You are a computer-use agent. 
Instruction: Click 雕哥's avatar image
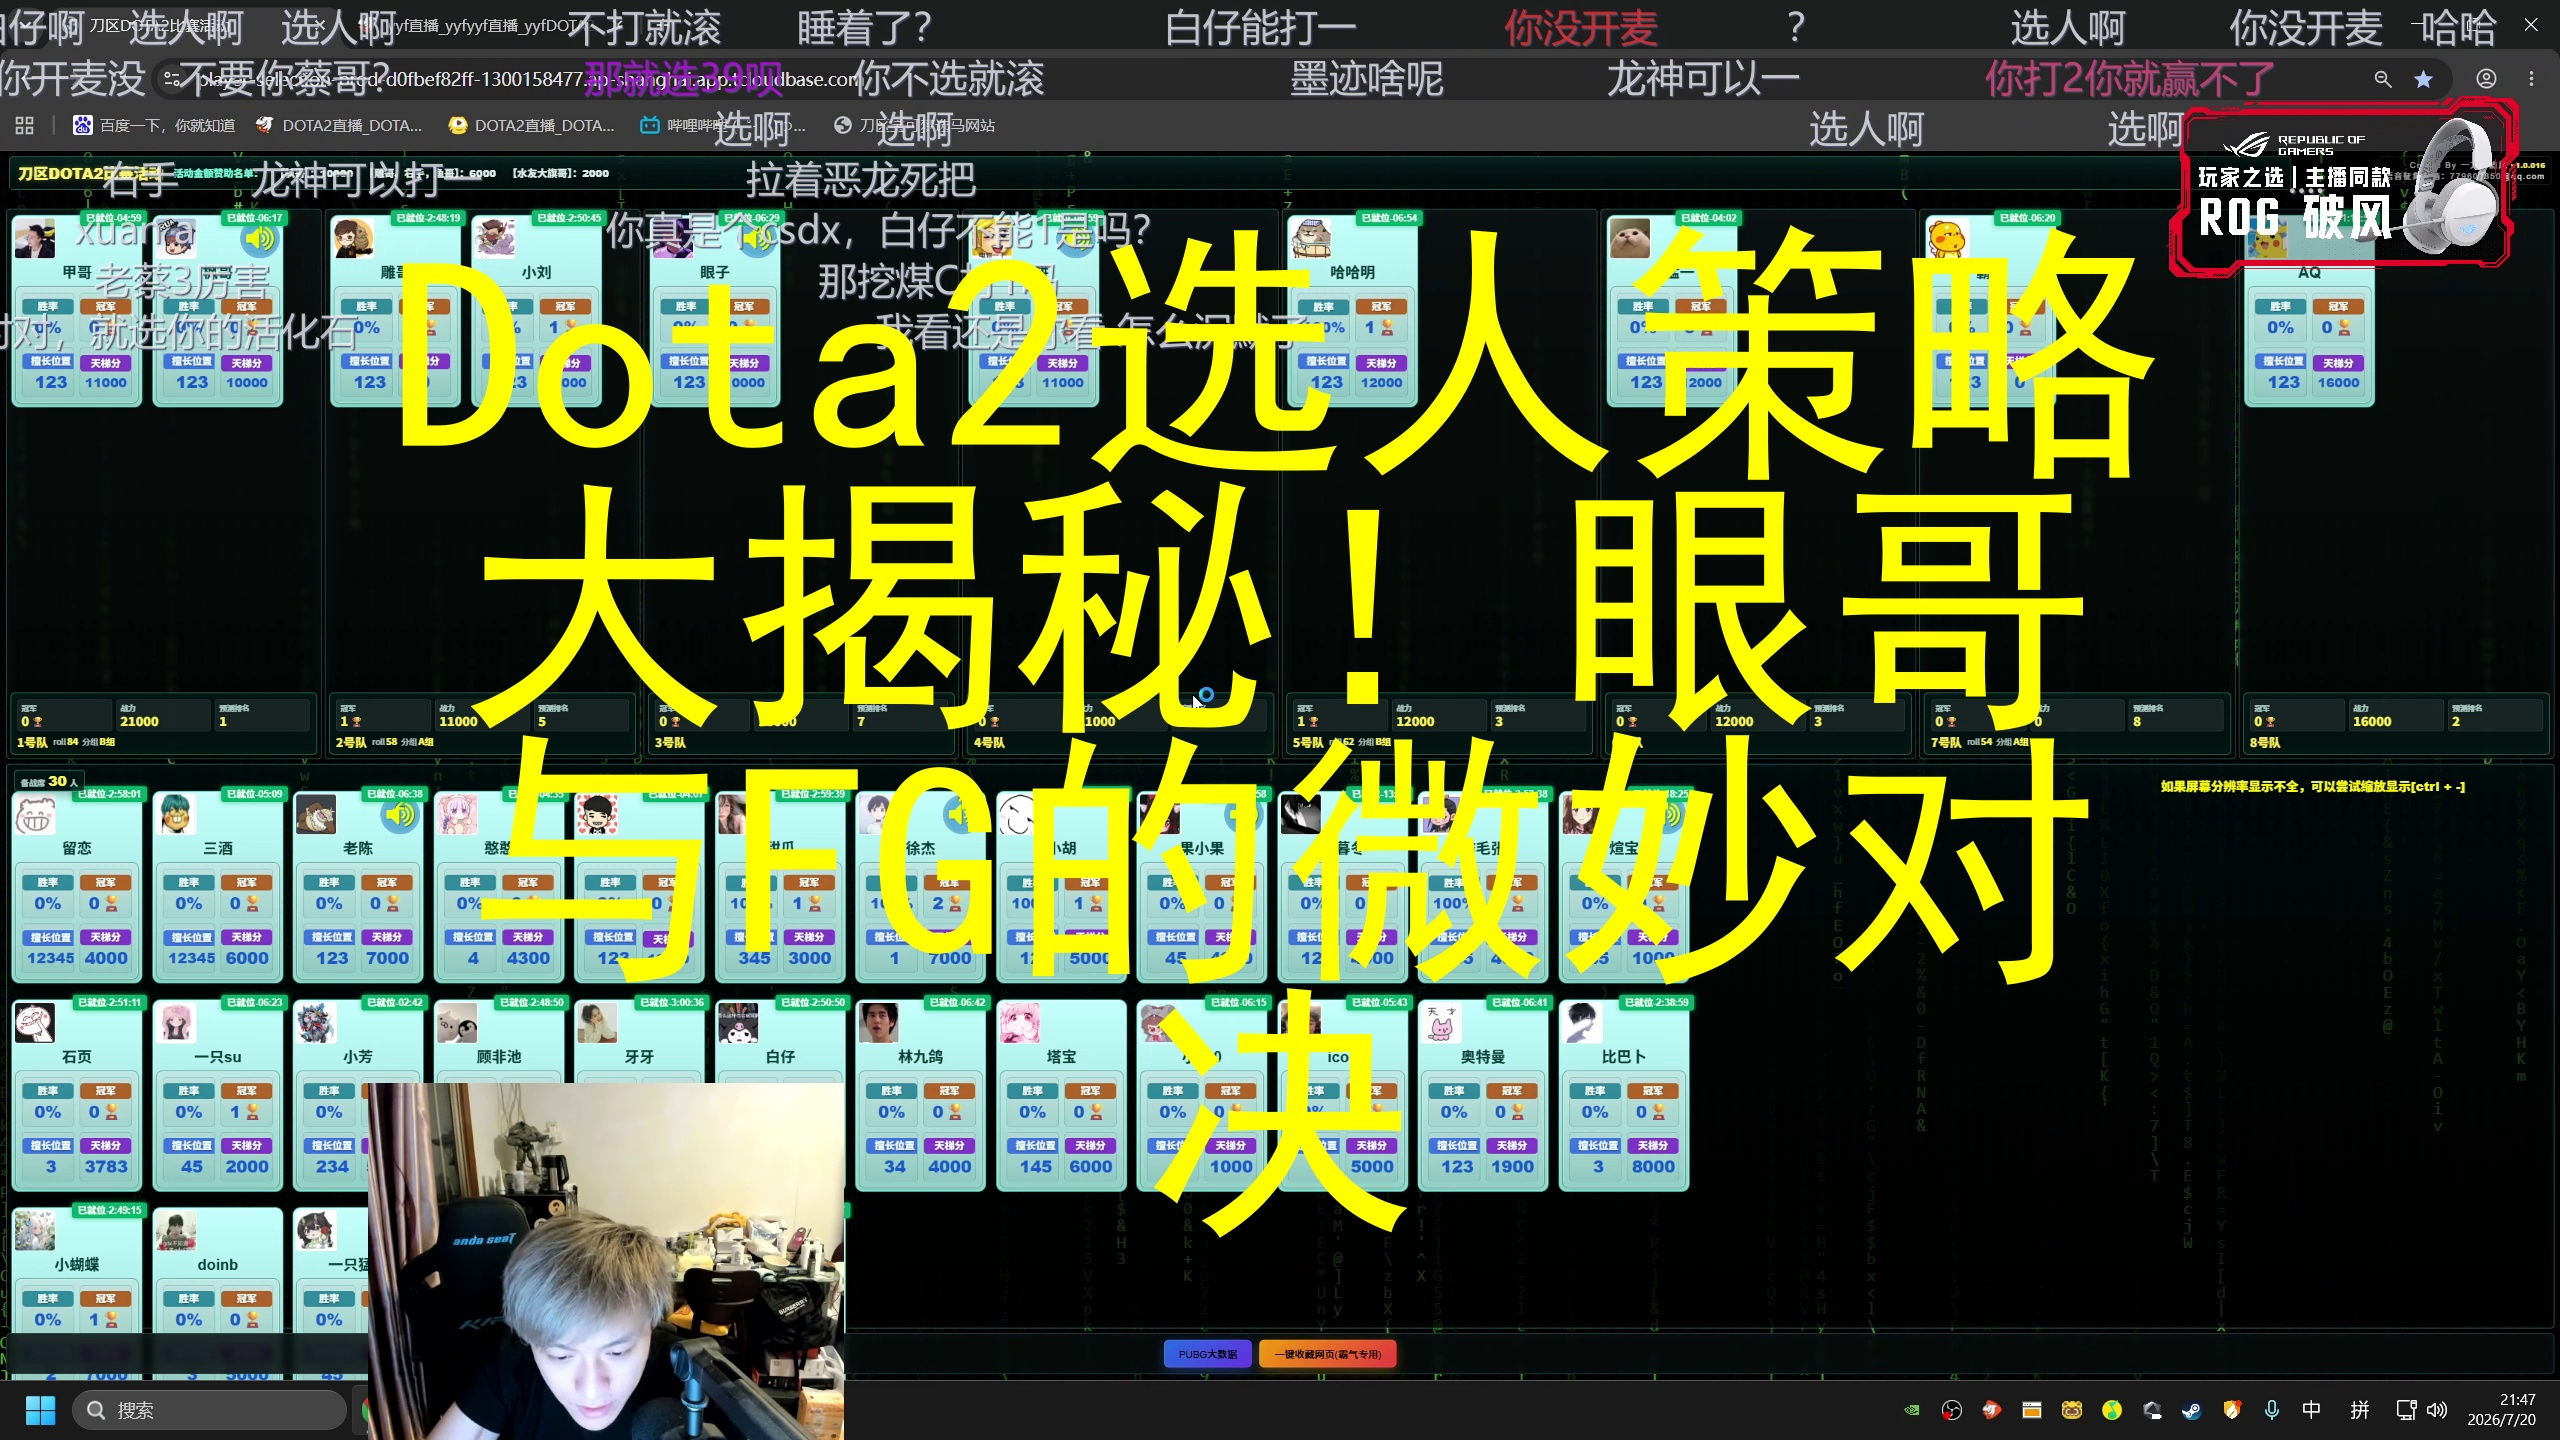click(353, 239)
